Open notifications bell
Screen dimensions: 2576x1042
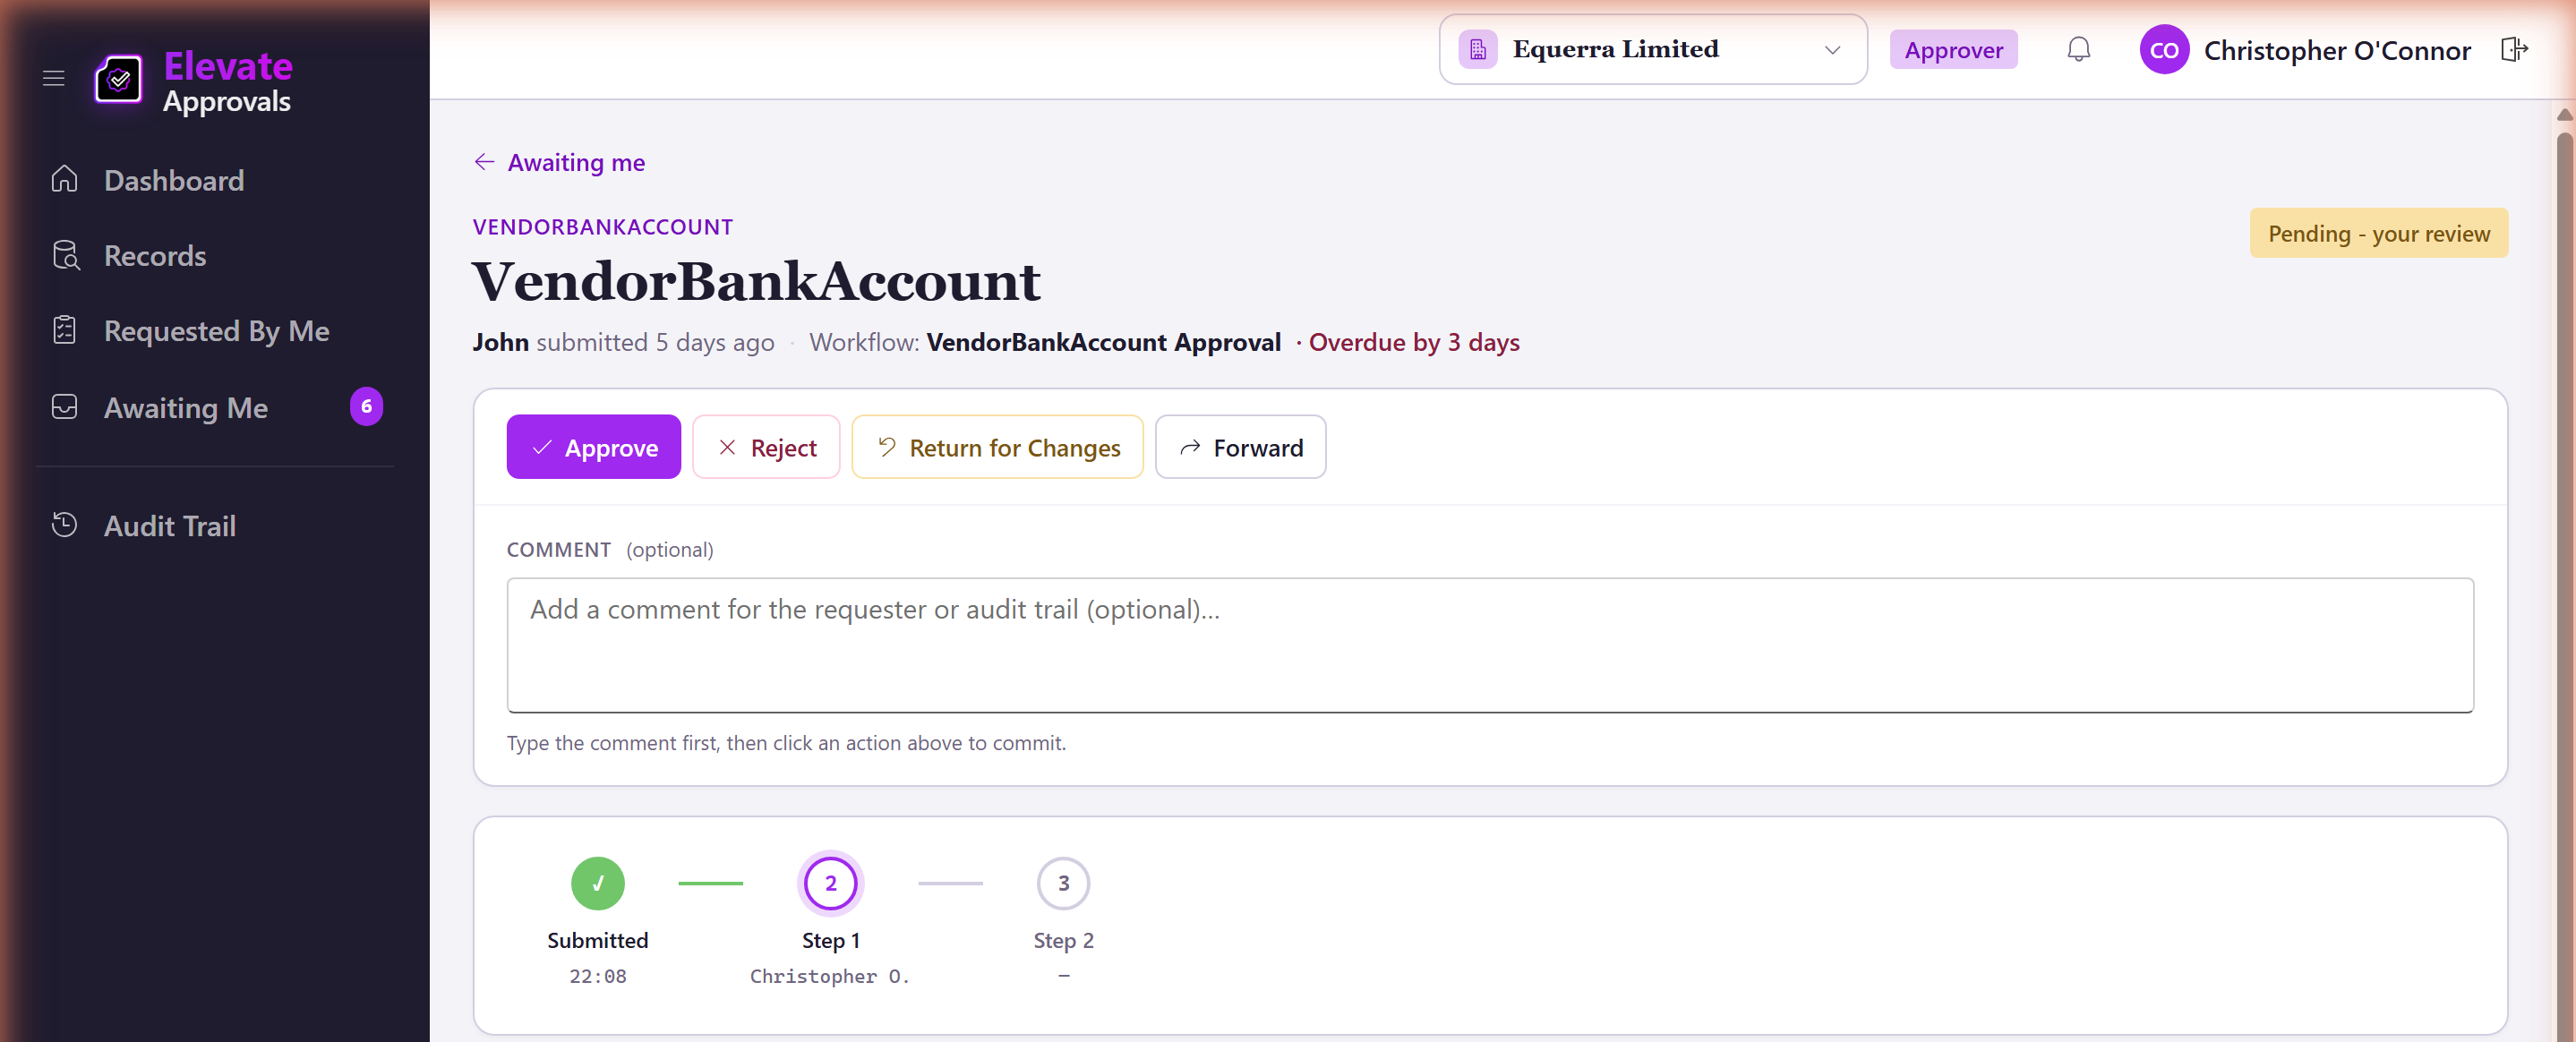(2078, 50)
